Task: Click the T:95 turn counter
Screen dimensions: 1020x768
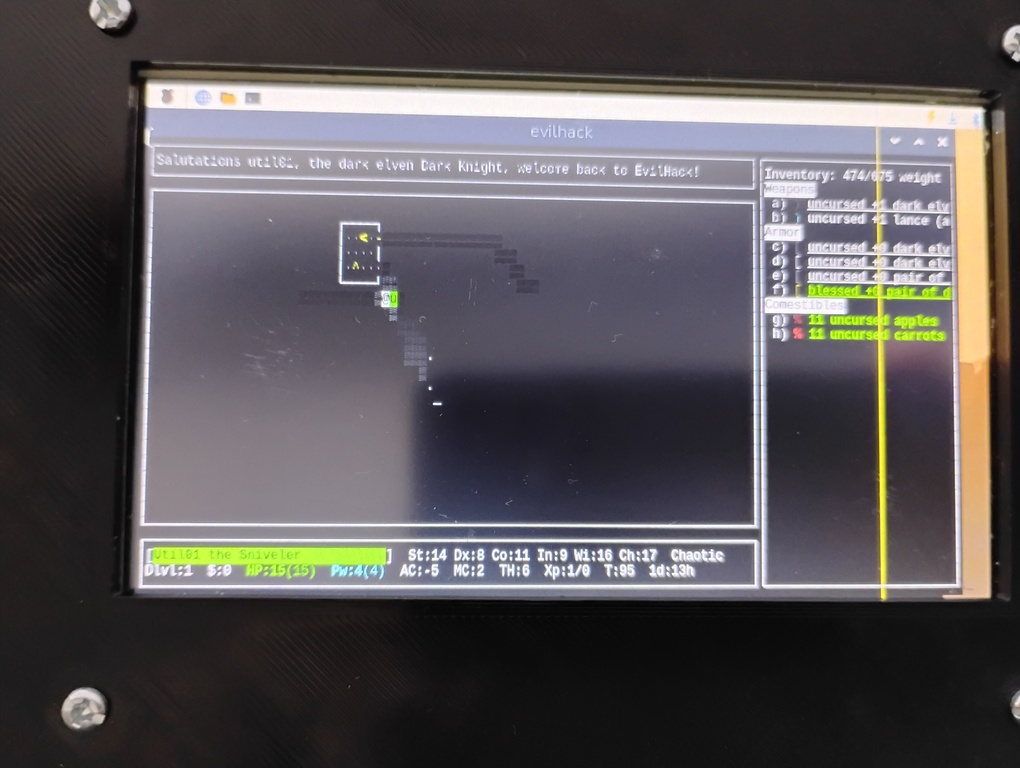Action: tap(619, 570)
